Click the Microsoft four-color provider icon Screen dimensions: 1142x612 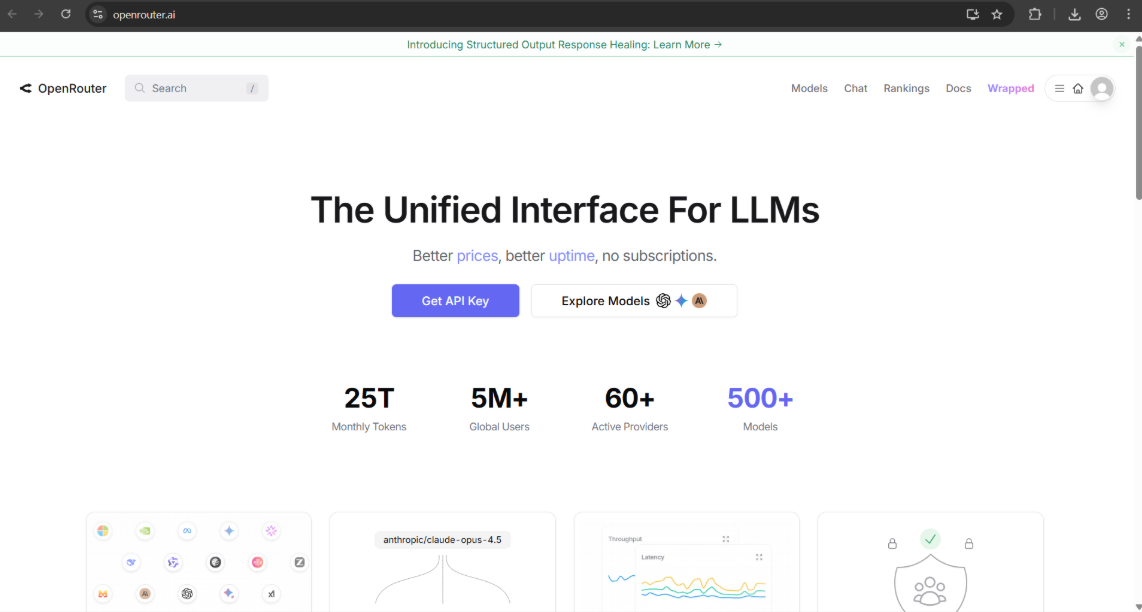(x=103, y=531)
